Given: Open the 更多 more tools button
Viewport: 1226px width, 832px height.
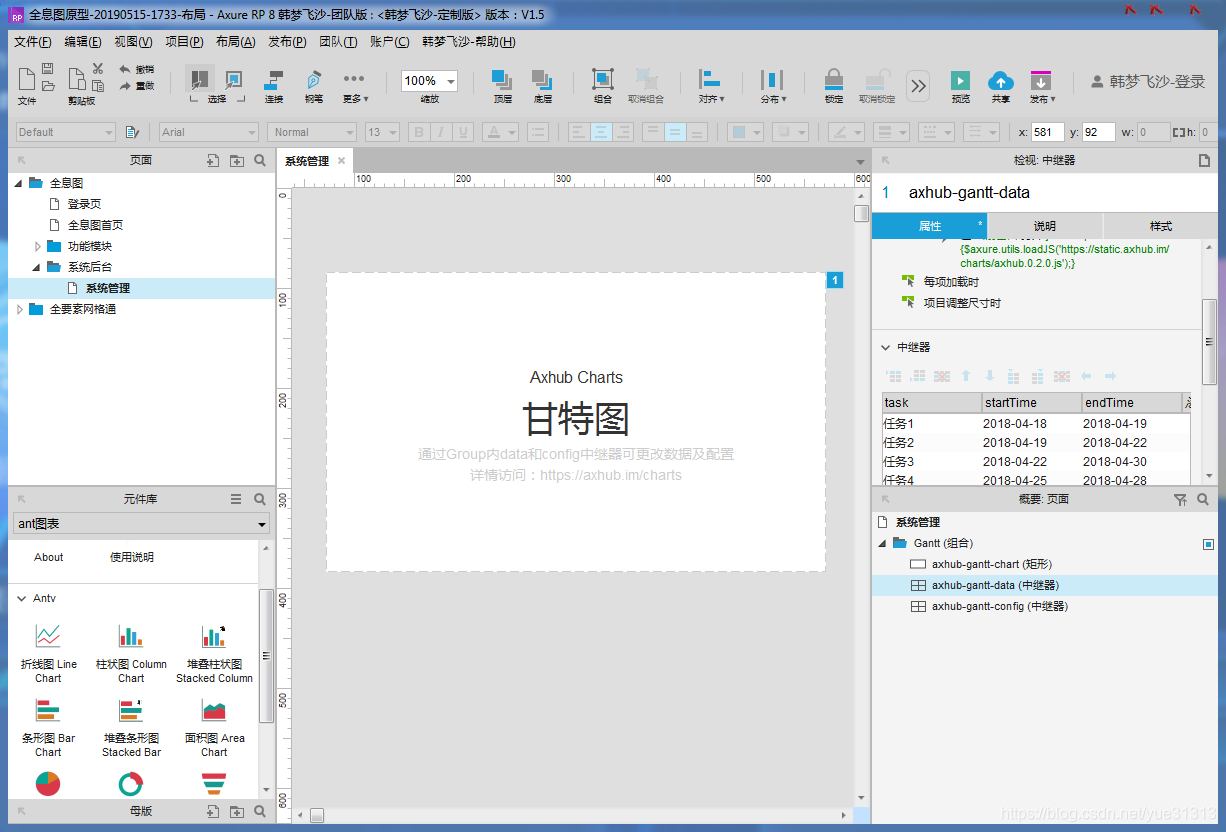Looking at the screenshot, I should click(355, 86).
